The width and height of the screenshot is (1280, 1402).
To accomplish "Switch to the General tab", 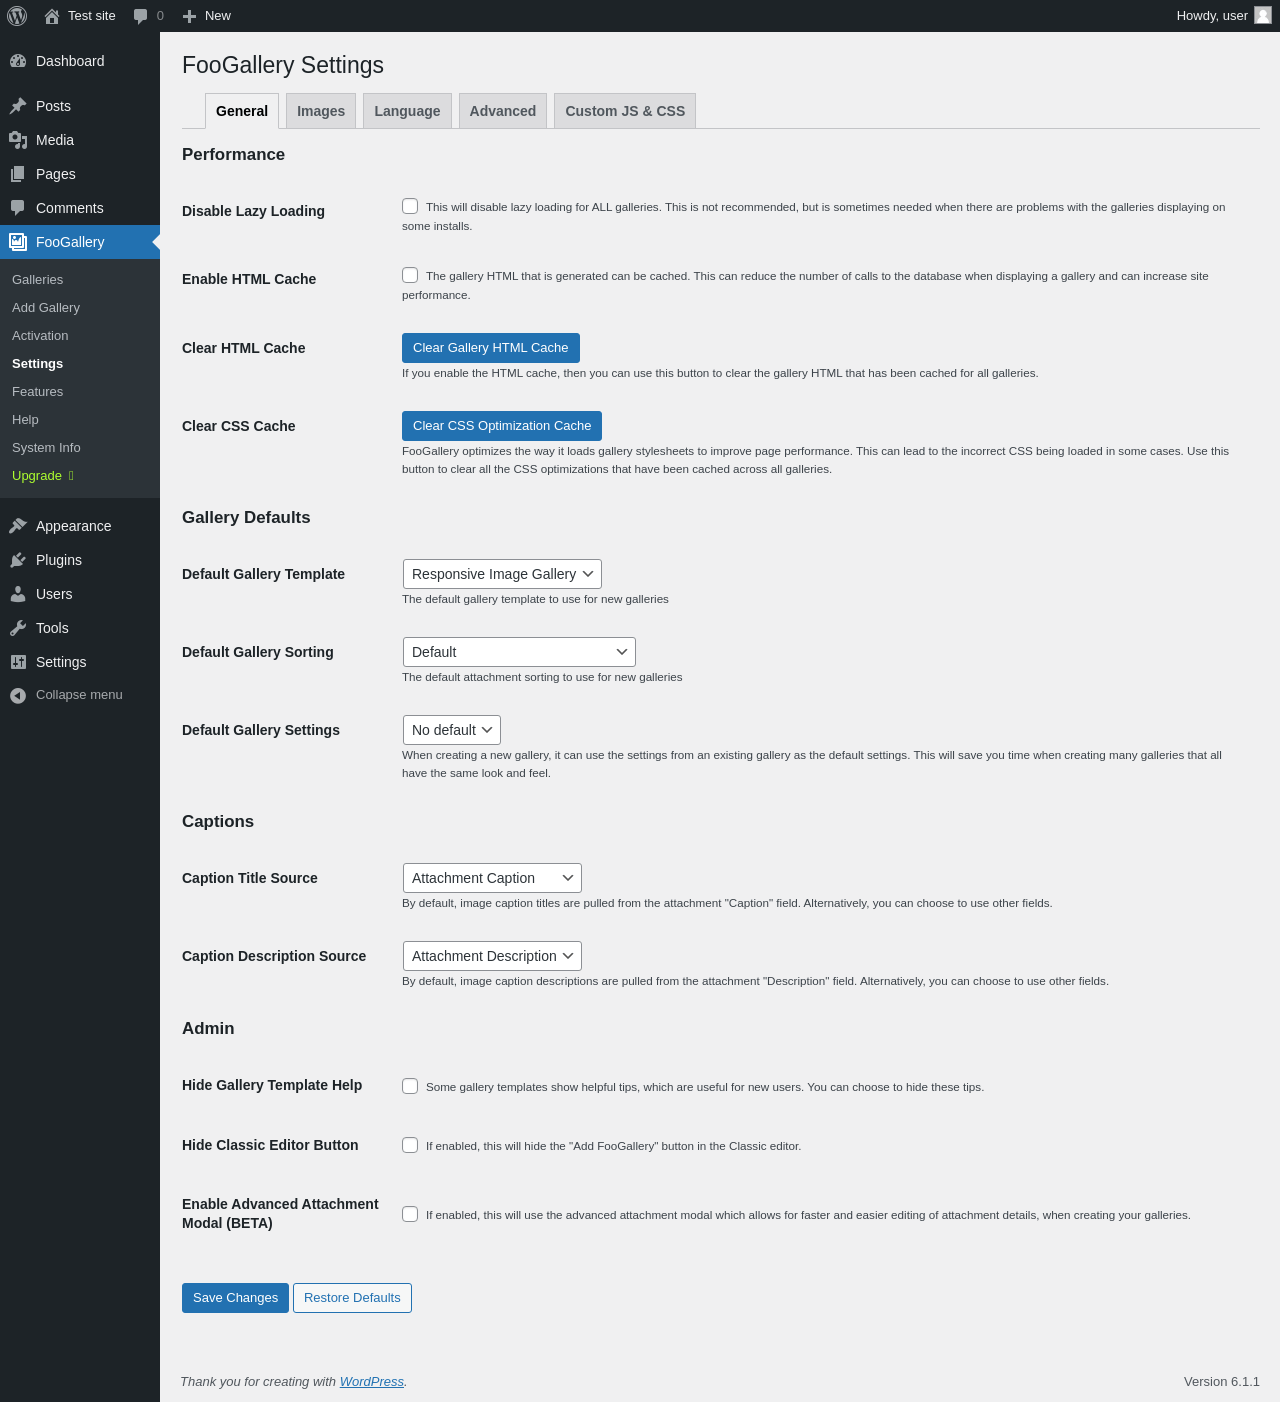I will coord(242,111).
